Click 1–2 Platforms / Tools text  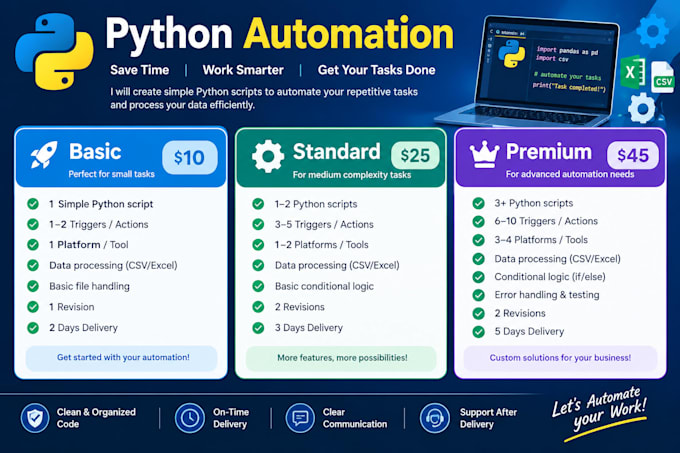point(321,245)
